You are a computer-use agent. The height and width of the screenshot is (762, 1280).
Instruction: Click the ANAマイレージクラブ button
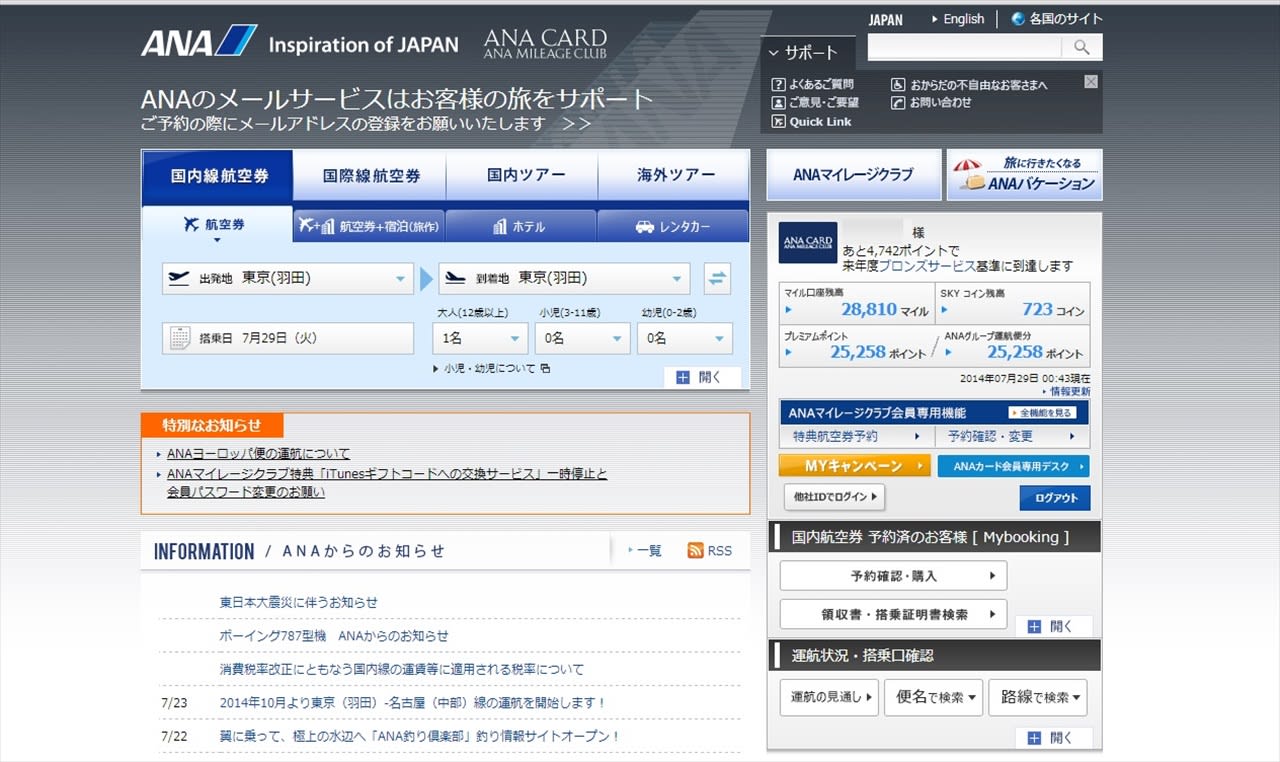(854, 175)
